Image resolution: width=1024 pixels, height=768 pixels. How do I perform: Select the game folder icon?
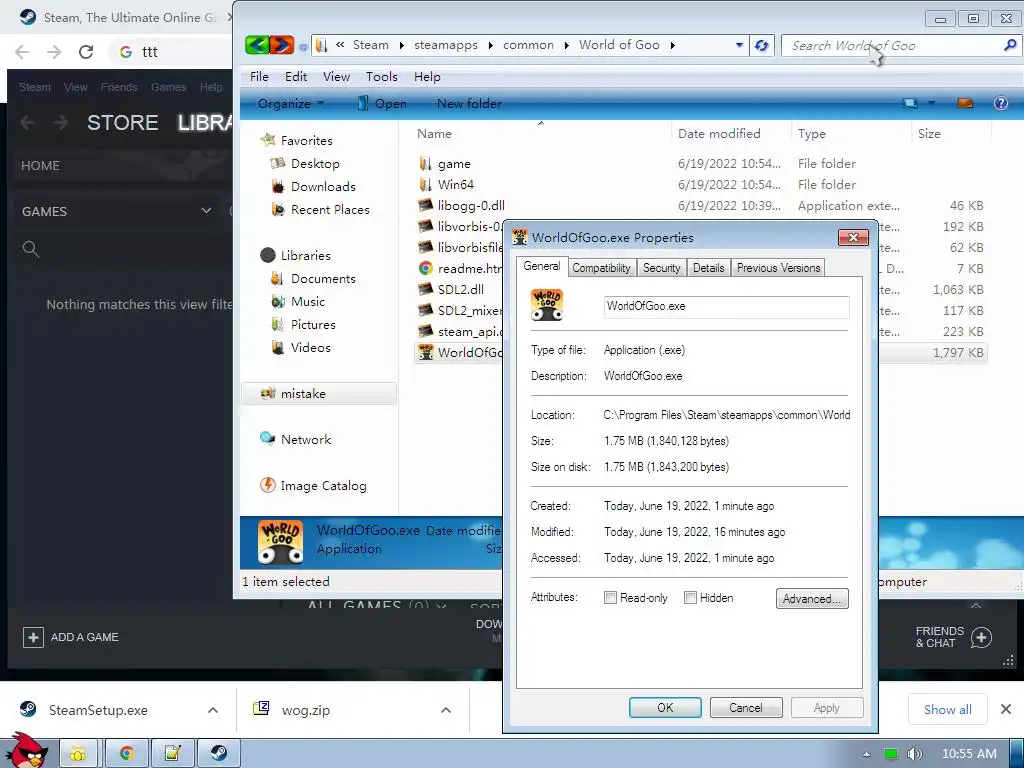425,163
